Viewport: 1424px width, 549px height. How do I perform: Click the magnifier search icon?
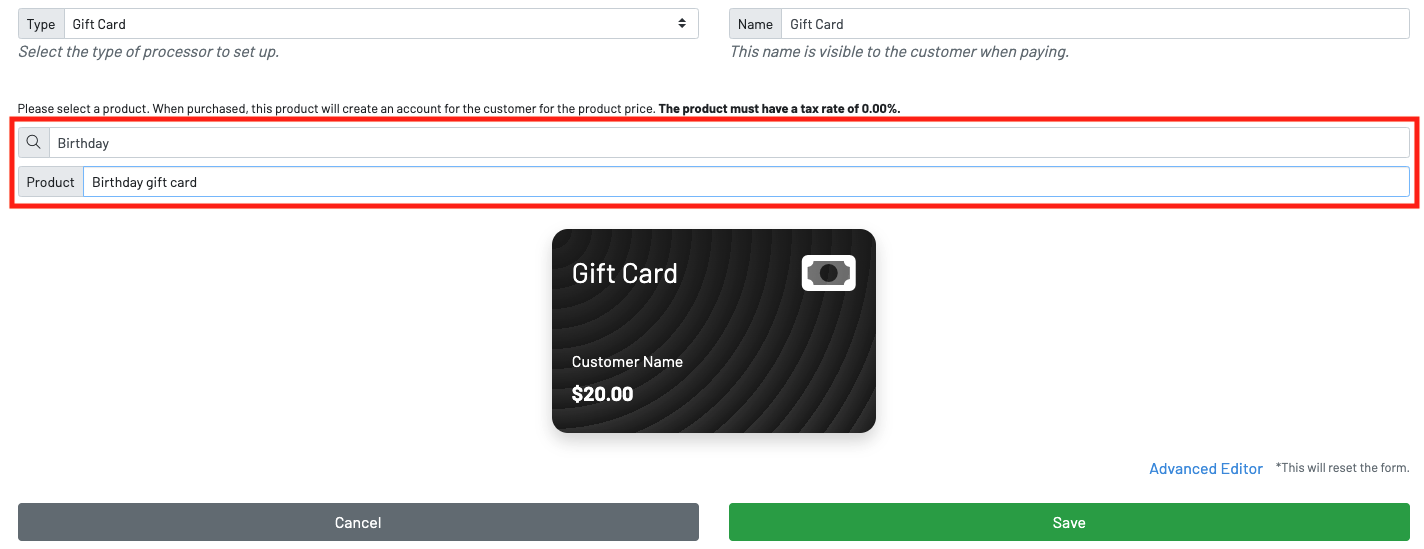pyautogui.click(x=33, y=143)
